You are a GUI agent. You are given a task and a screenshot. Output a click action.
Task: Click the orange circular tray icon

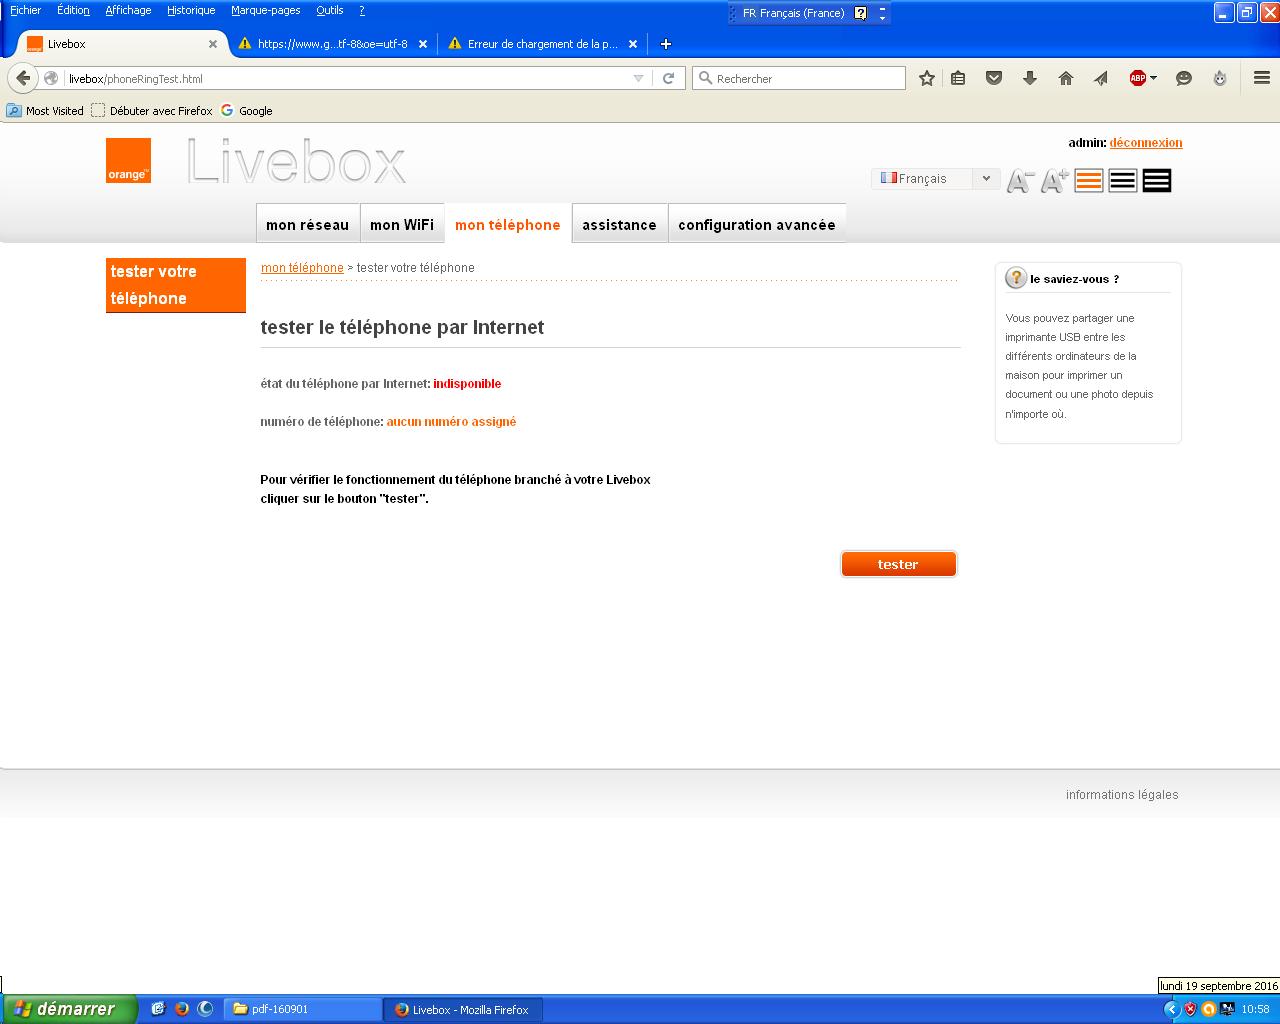point(1208,1009)
